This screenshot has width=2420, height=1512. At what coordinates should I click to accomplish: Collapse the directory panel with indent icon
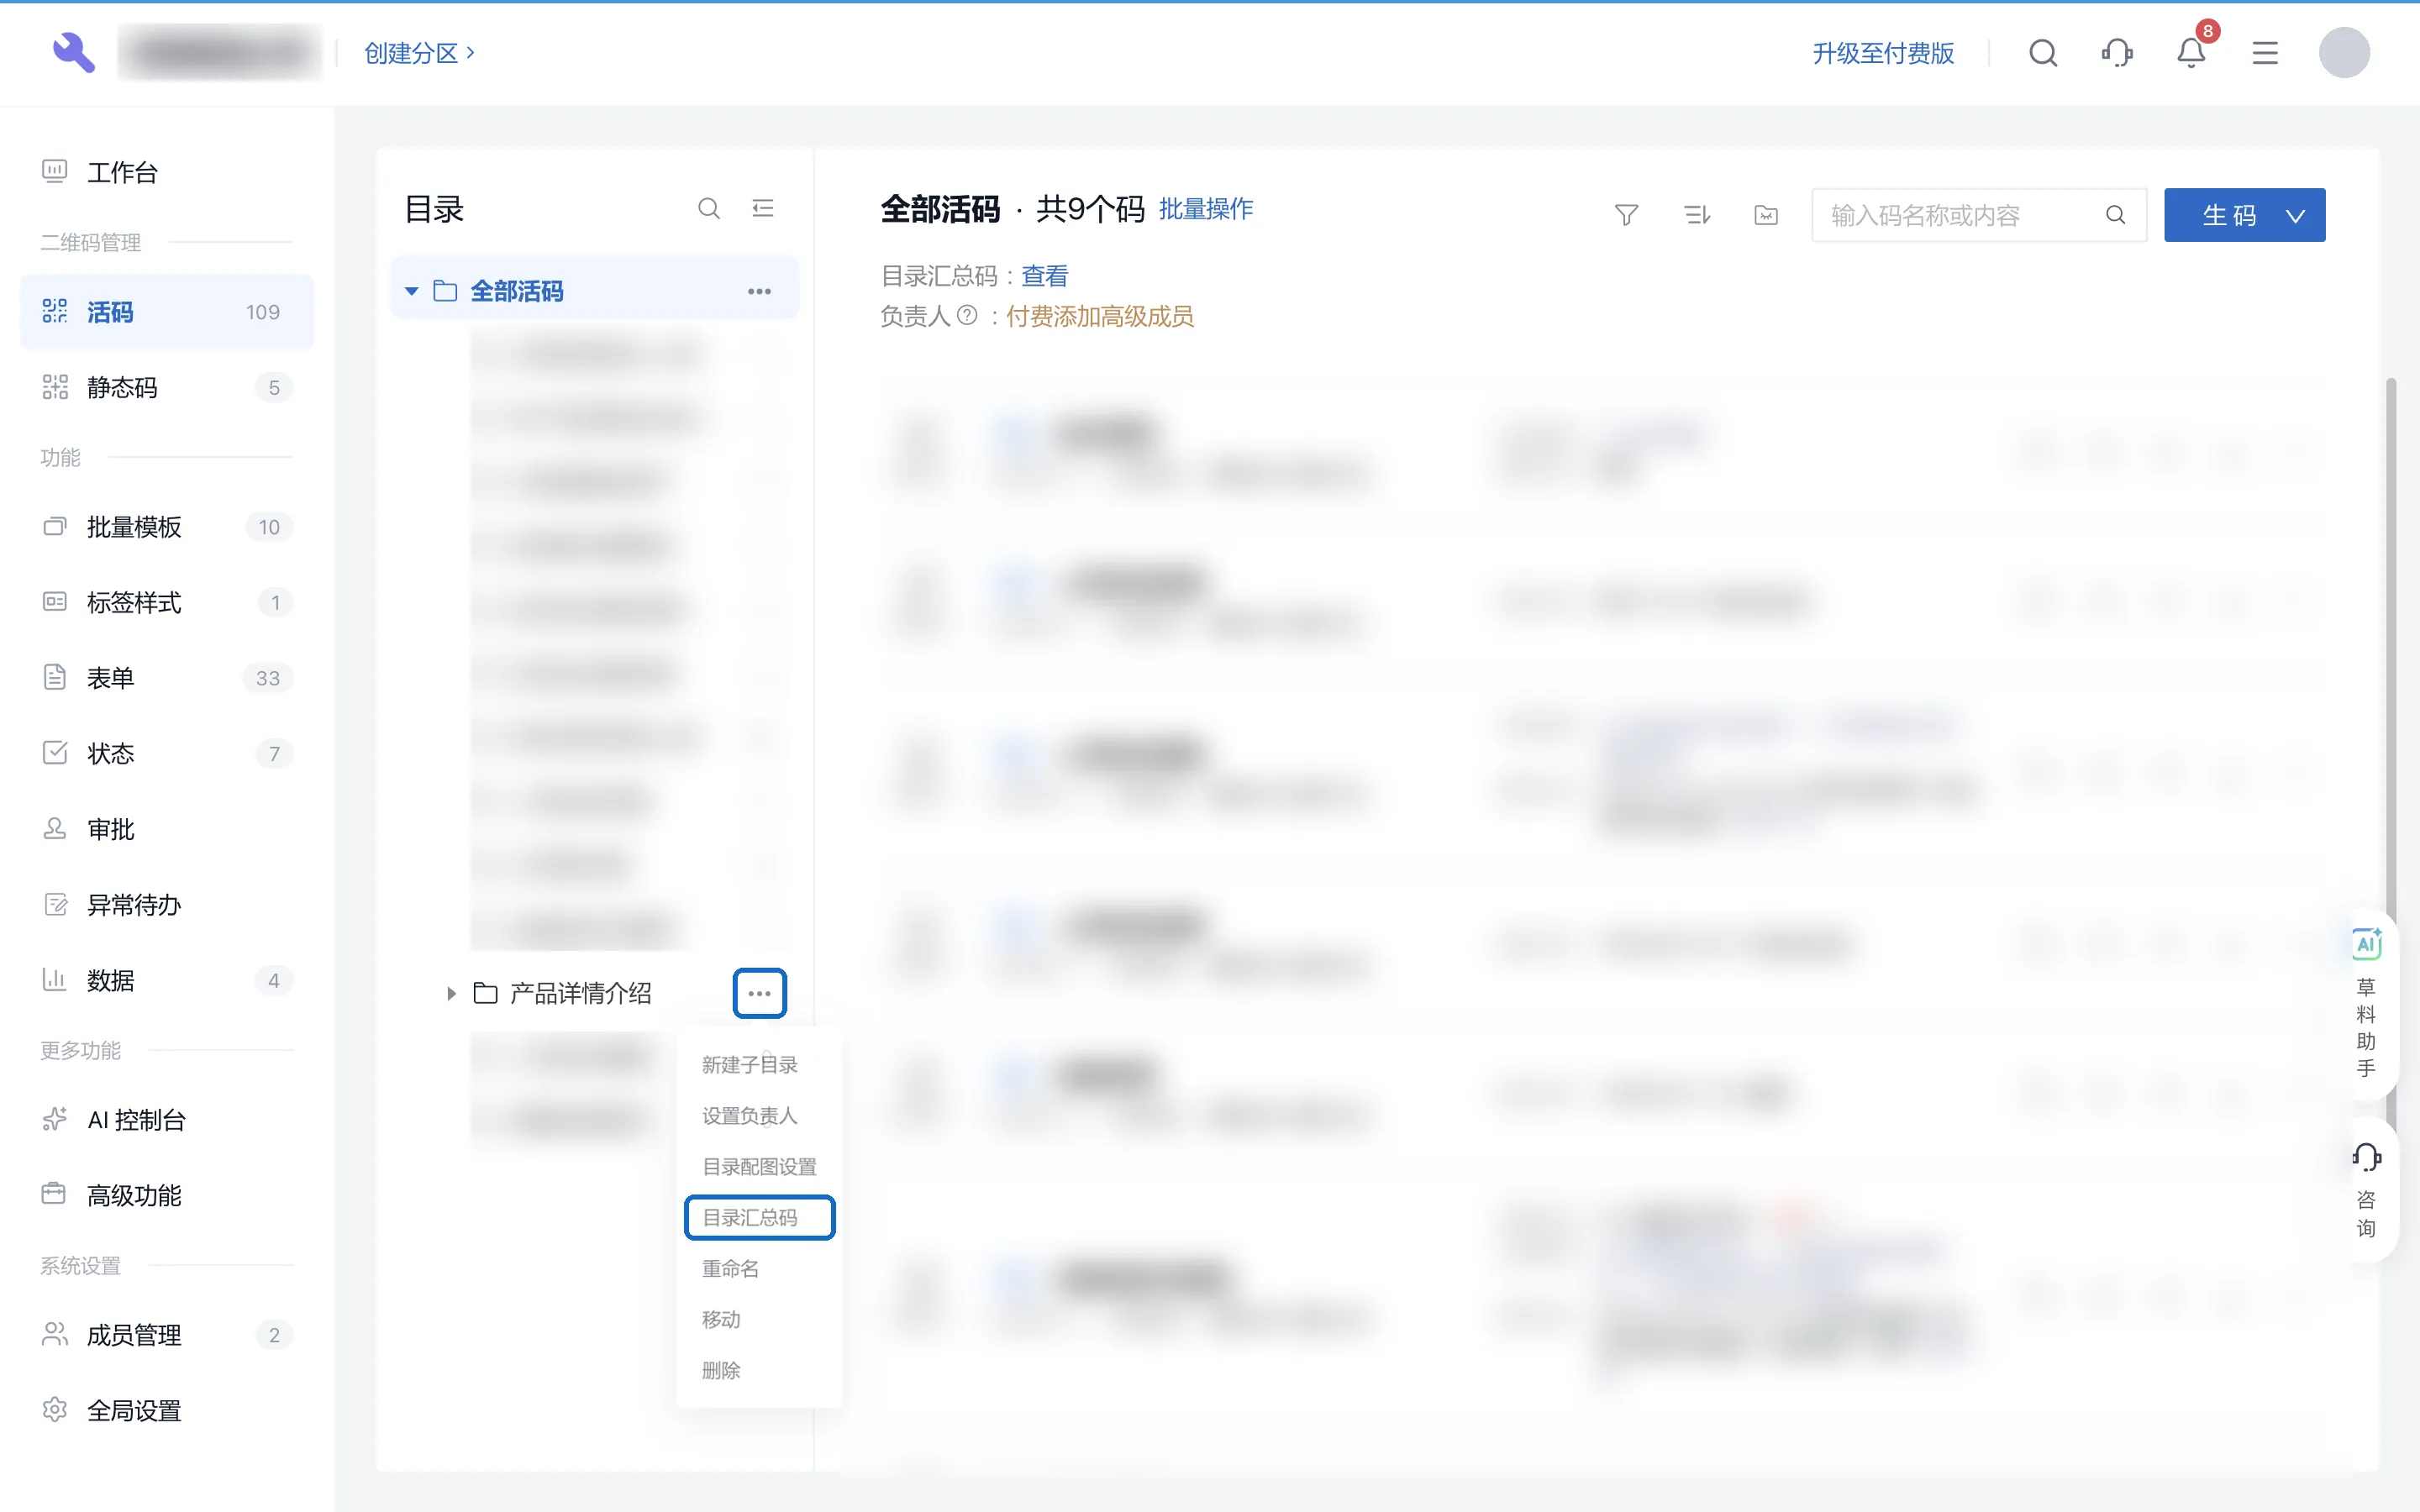[763, 208]
